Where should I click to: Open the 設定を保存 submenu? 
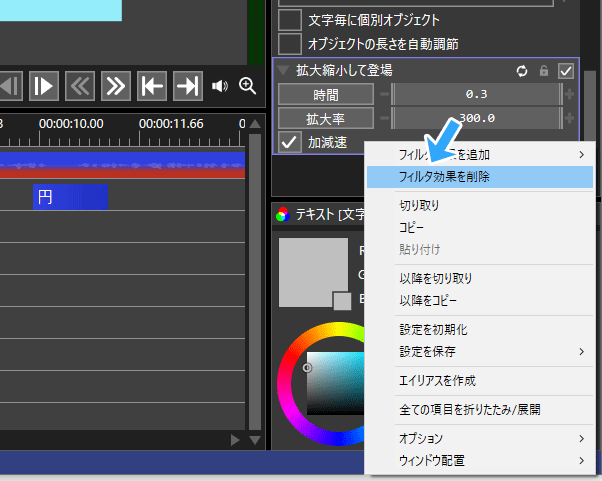(480, 351)
